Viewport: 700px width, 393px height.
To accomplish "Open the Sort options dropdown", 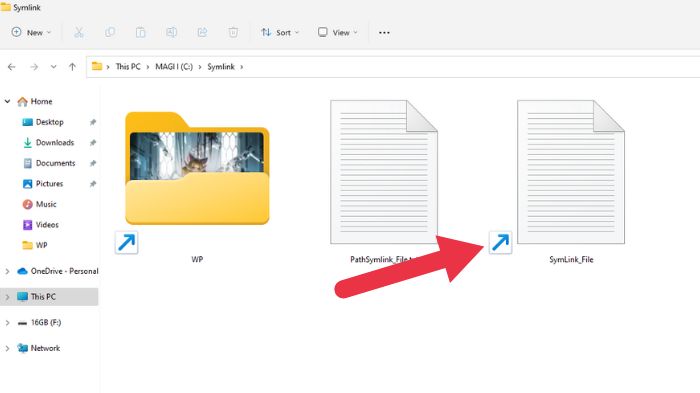I will point(280,33).
